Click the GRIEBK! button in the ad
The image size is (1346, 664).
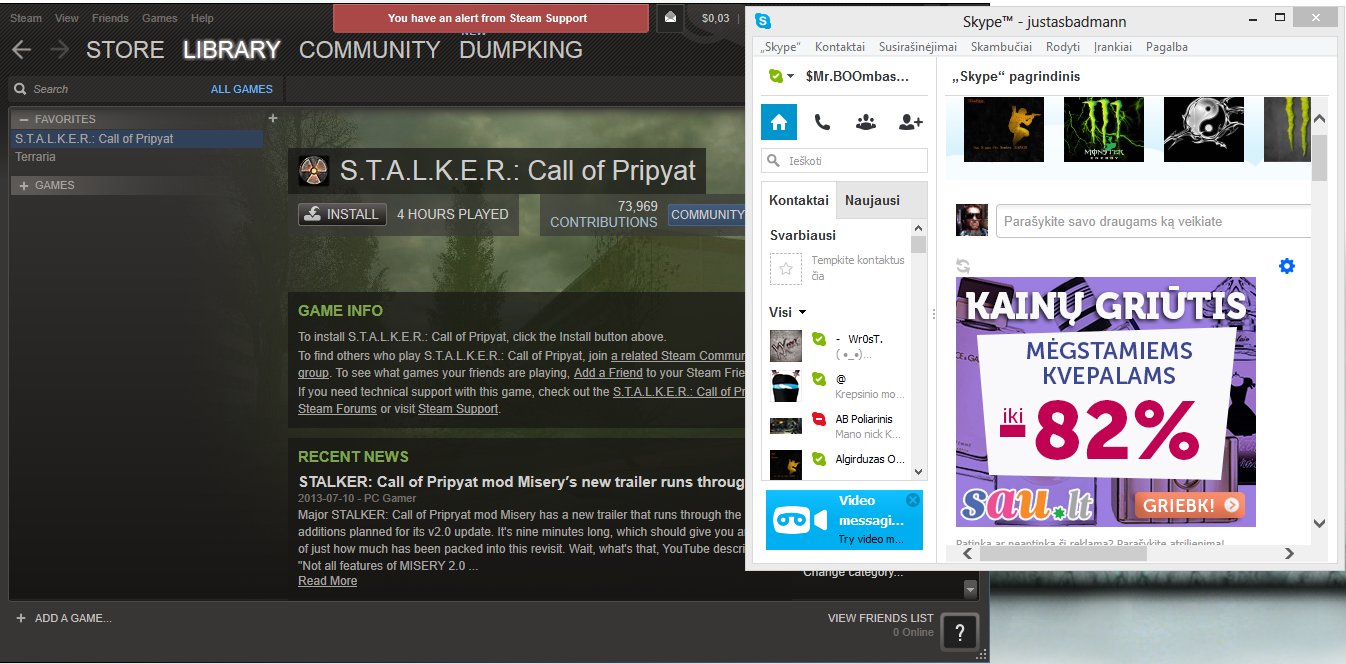[x=1192, y=505]
